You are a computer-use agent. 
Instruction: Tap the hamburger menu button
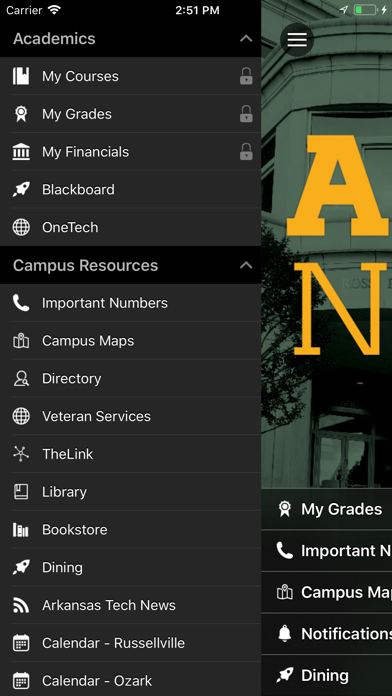pyautogui.click(x=297, y=40)
